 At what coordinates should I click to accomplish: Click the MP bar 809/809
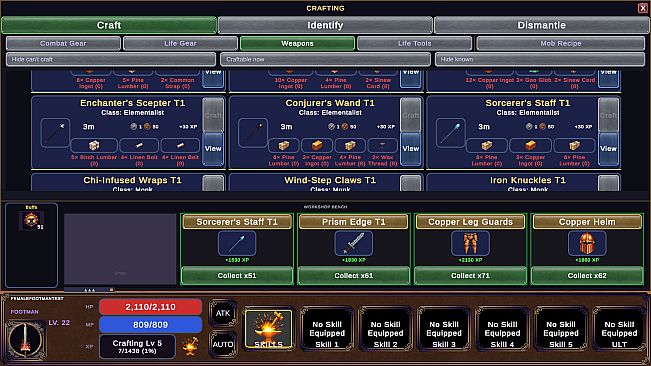pyautogui.click(x=150, y=325)
